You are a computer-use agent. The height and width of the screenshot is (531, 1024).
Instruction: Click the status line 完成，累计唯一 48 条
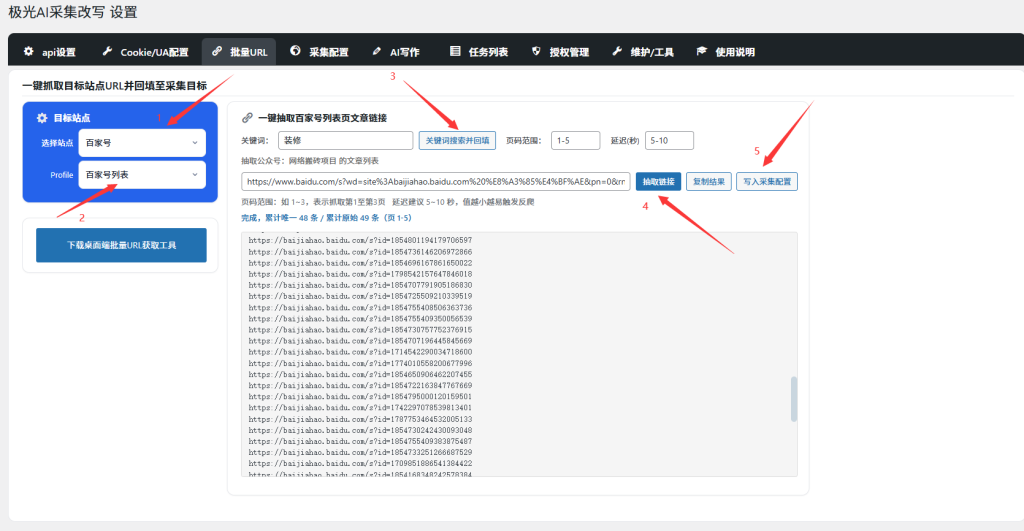[327, 218]
